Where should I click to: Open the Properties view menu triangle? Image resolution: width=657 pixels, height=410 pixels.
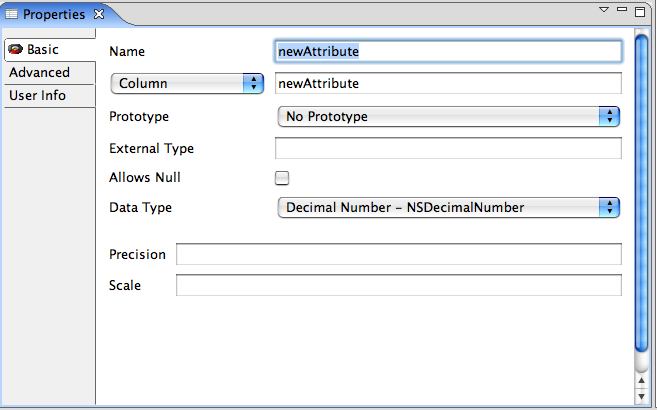tap(604, 10)
